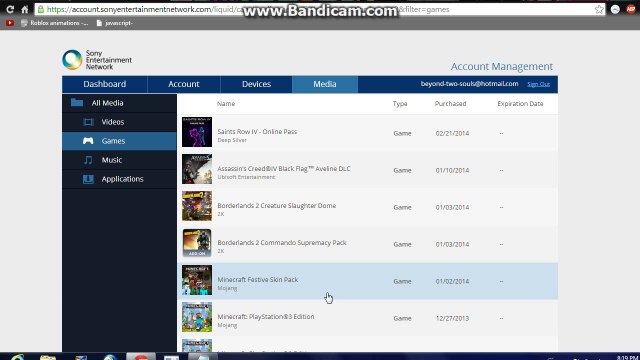The image size is (640, 360).
Task: Select Applications in the media sidebar
Action: pyautogui.click(x=119, y=179)
